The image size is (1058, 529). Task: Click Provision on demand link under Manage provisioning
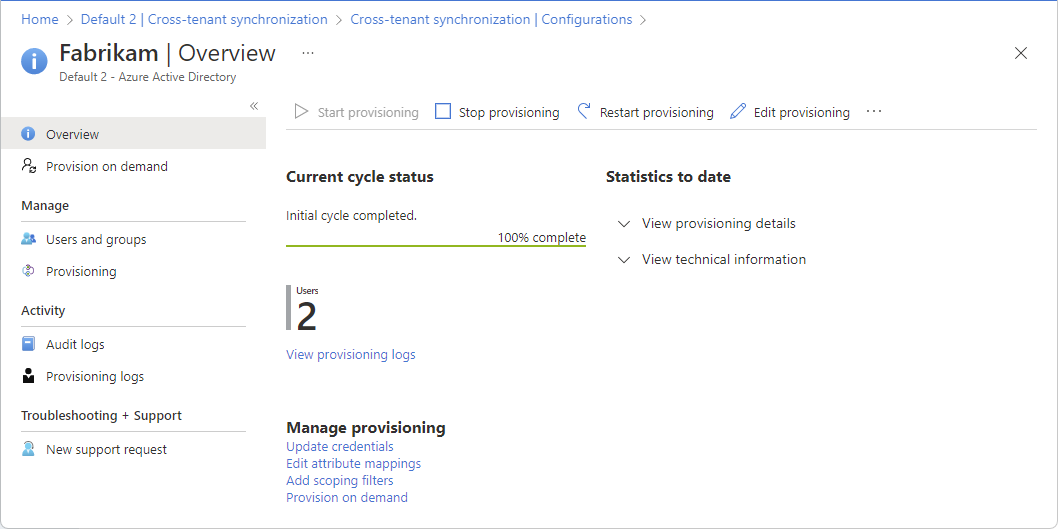click(347, 497)
